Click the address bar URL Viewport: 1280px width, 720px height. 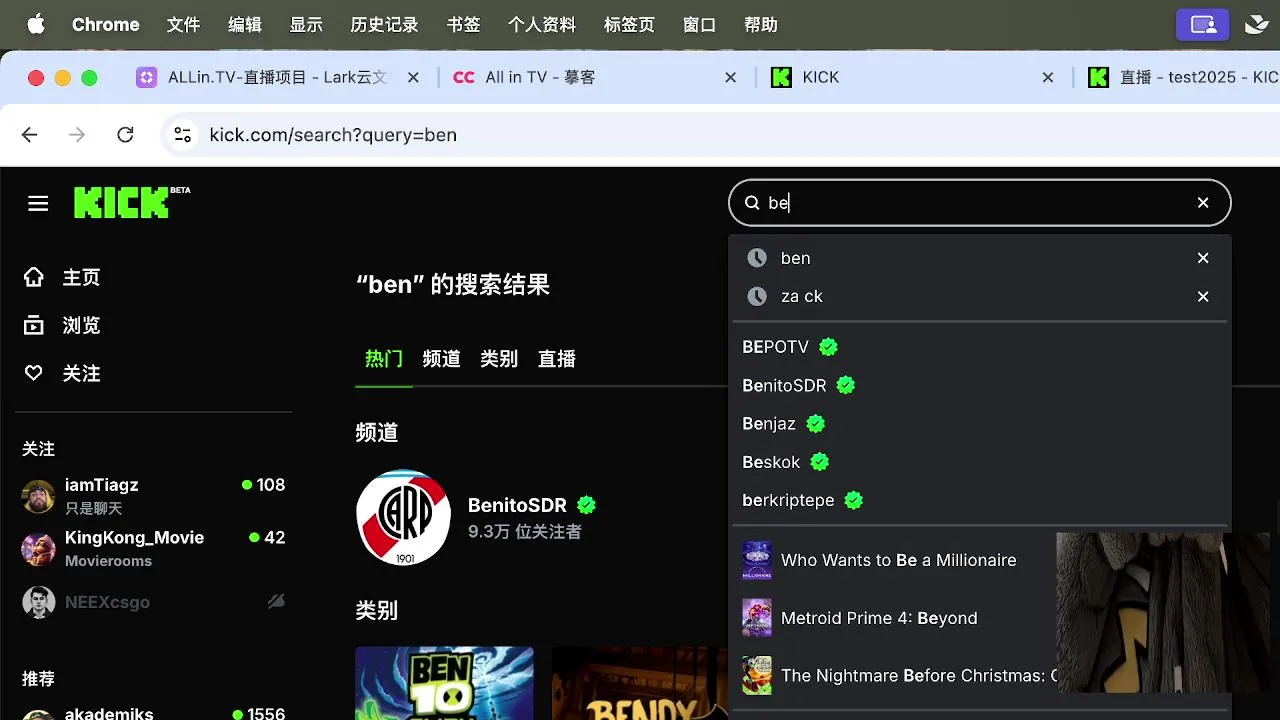(333, 135)
